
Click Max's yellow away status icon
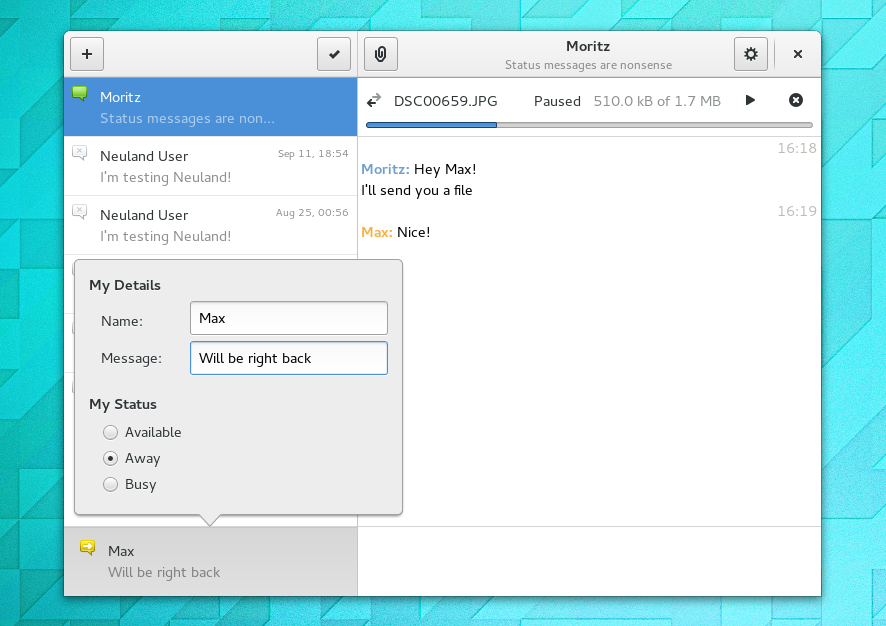pyautogui.click(x=88, y=547)
